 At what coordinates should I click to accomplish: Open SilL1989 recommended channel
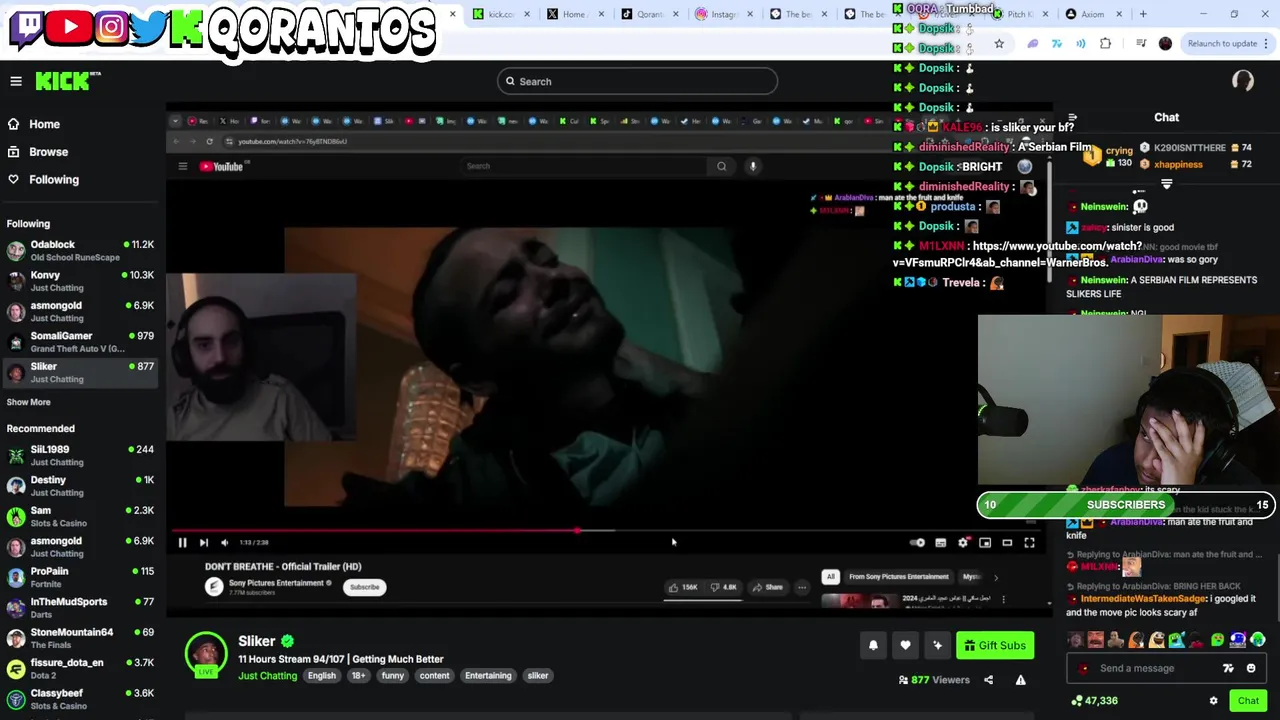[80, 455]
